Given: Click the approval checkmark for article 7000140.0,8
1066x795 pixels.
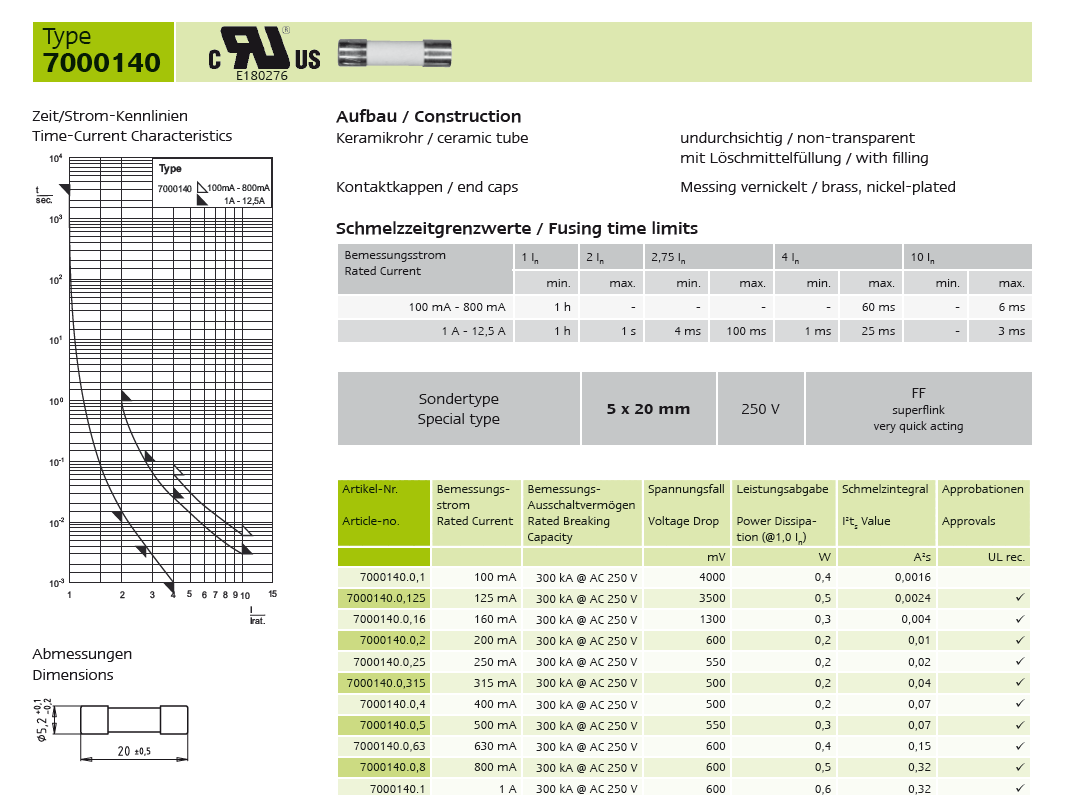Looking at the screenshot, I should click(1019, 767).
